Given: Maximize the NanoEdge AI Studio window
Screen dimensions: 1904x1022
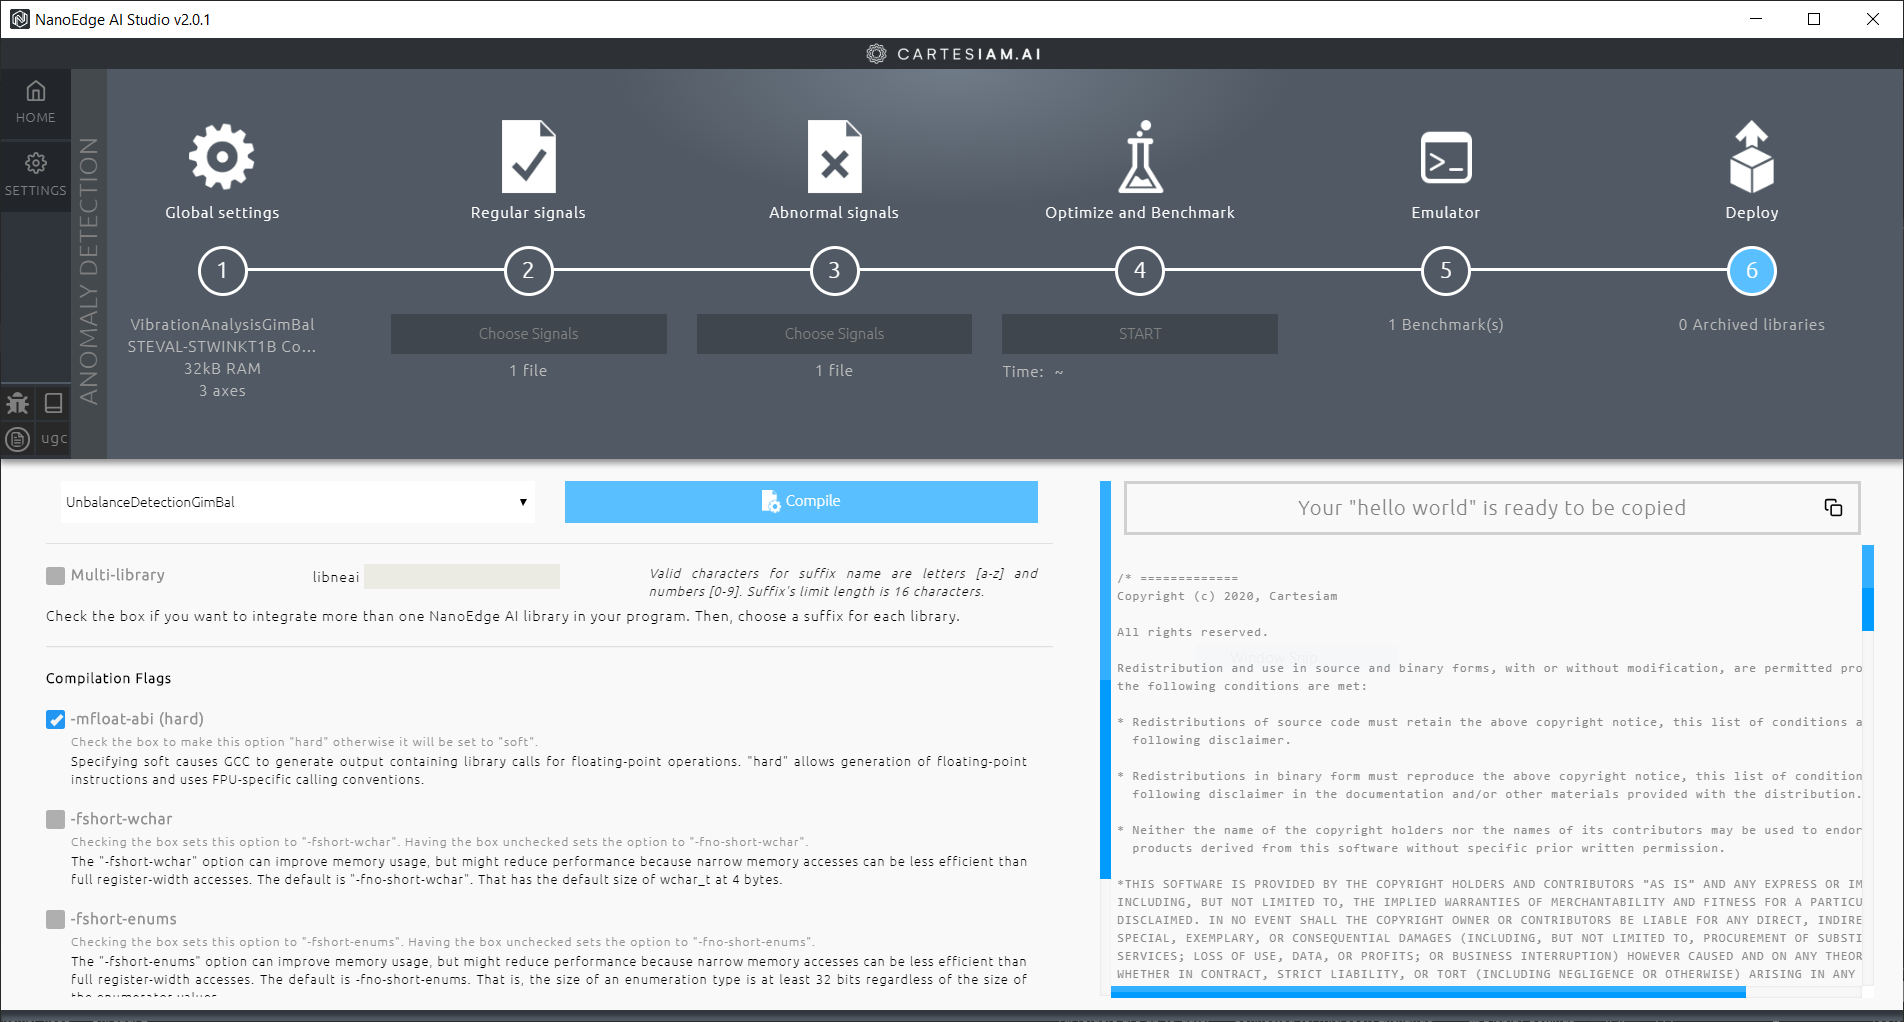Looking at the screenshot, I should pos(1814,19).
